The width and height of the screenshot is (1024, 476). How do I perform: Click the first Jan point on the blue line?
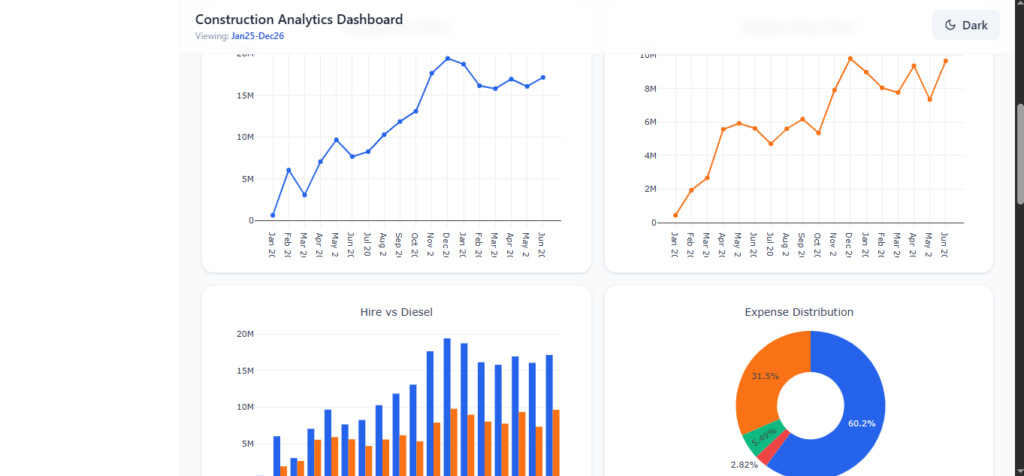[273, 215]
